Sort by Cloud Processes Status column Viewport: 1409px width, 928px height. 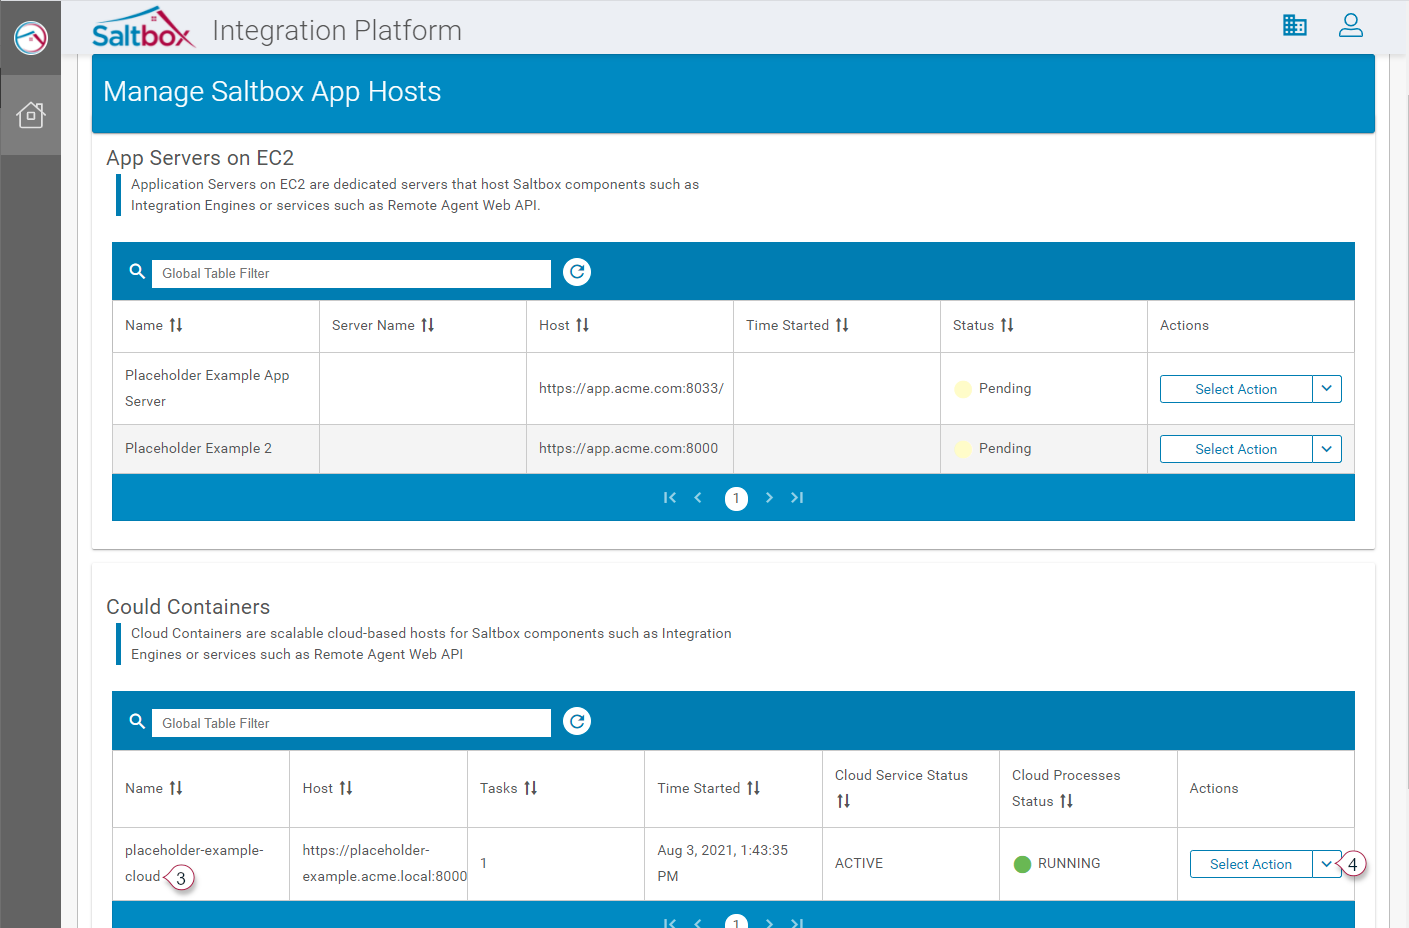1067,801
